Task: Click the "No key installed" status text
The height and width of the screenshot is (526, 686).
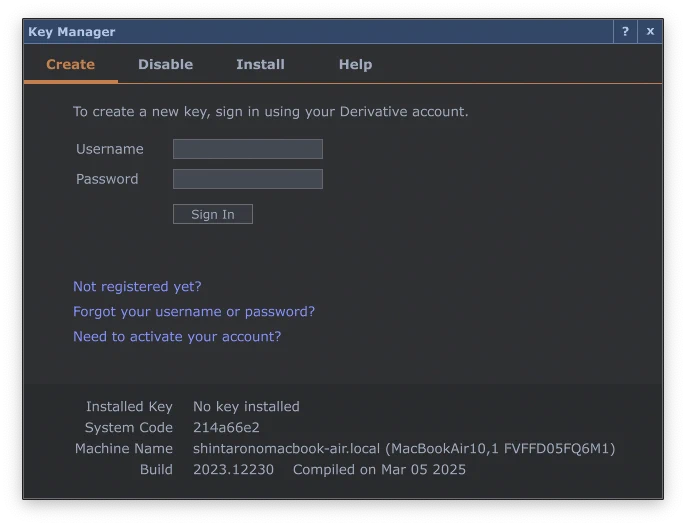Action: point(246,406)
